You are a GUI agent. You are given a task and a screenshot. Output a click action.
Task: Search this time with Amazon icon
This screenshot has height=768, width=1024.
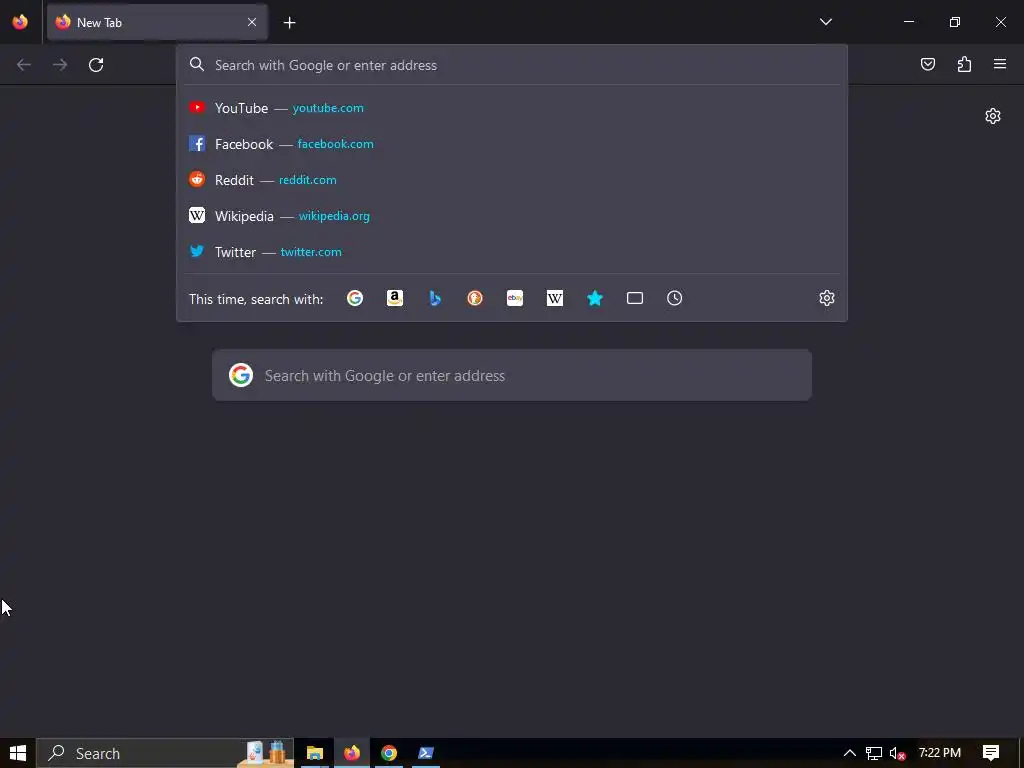(394, 298)
